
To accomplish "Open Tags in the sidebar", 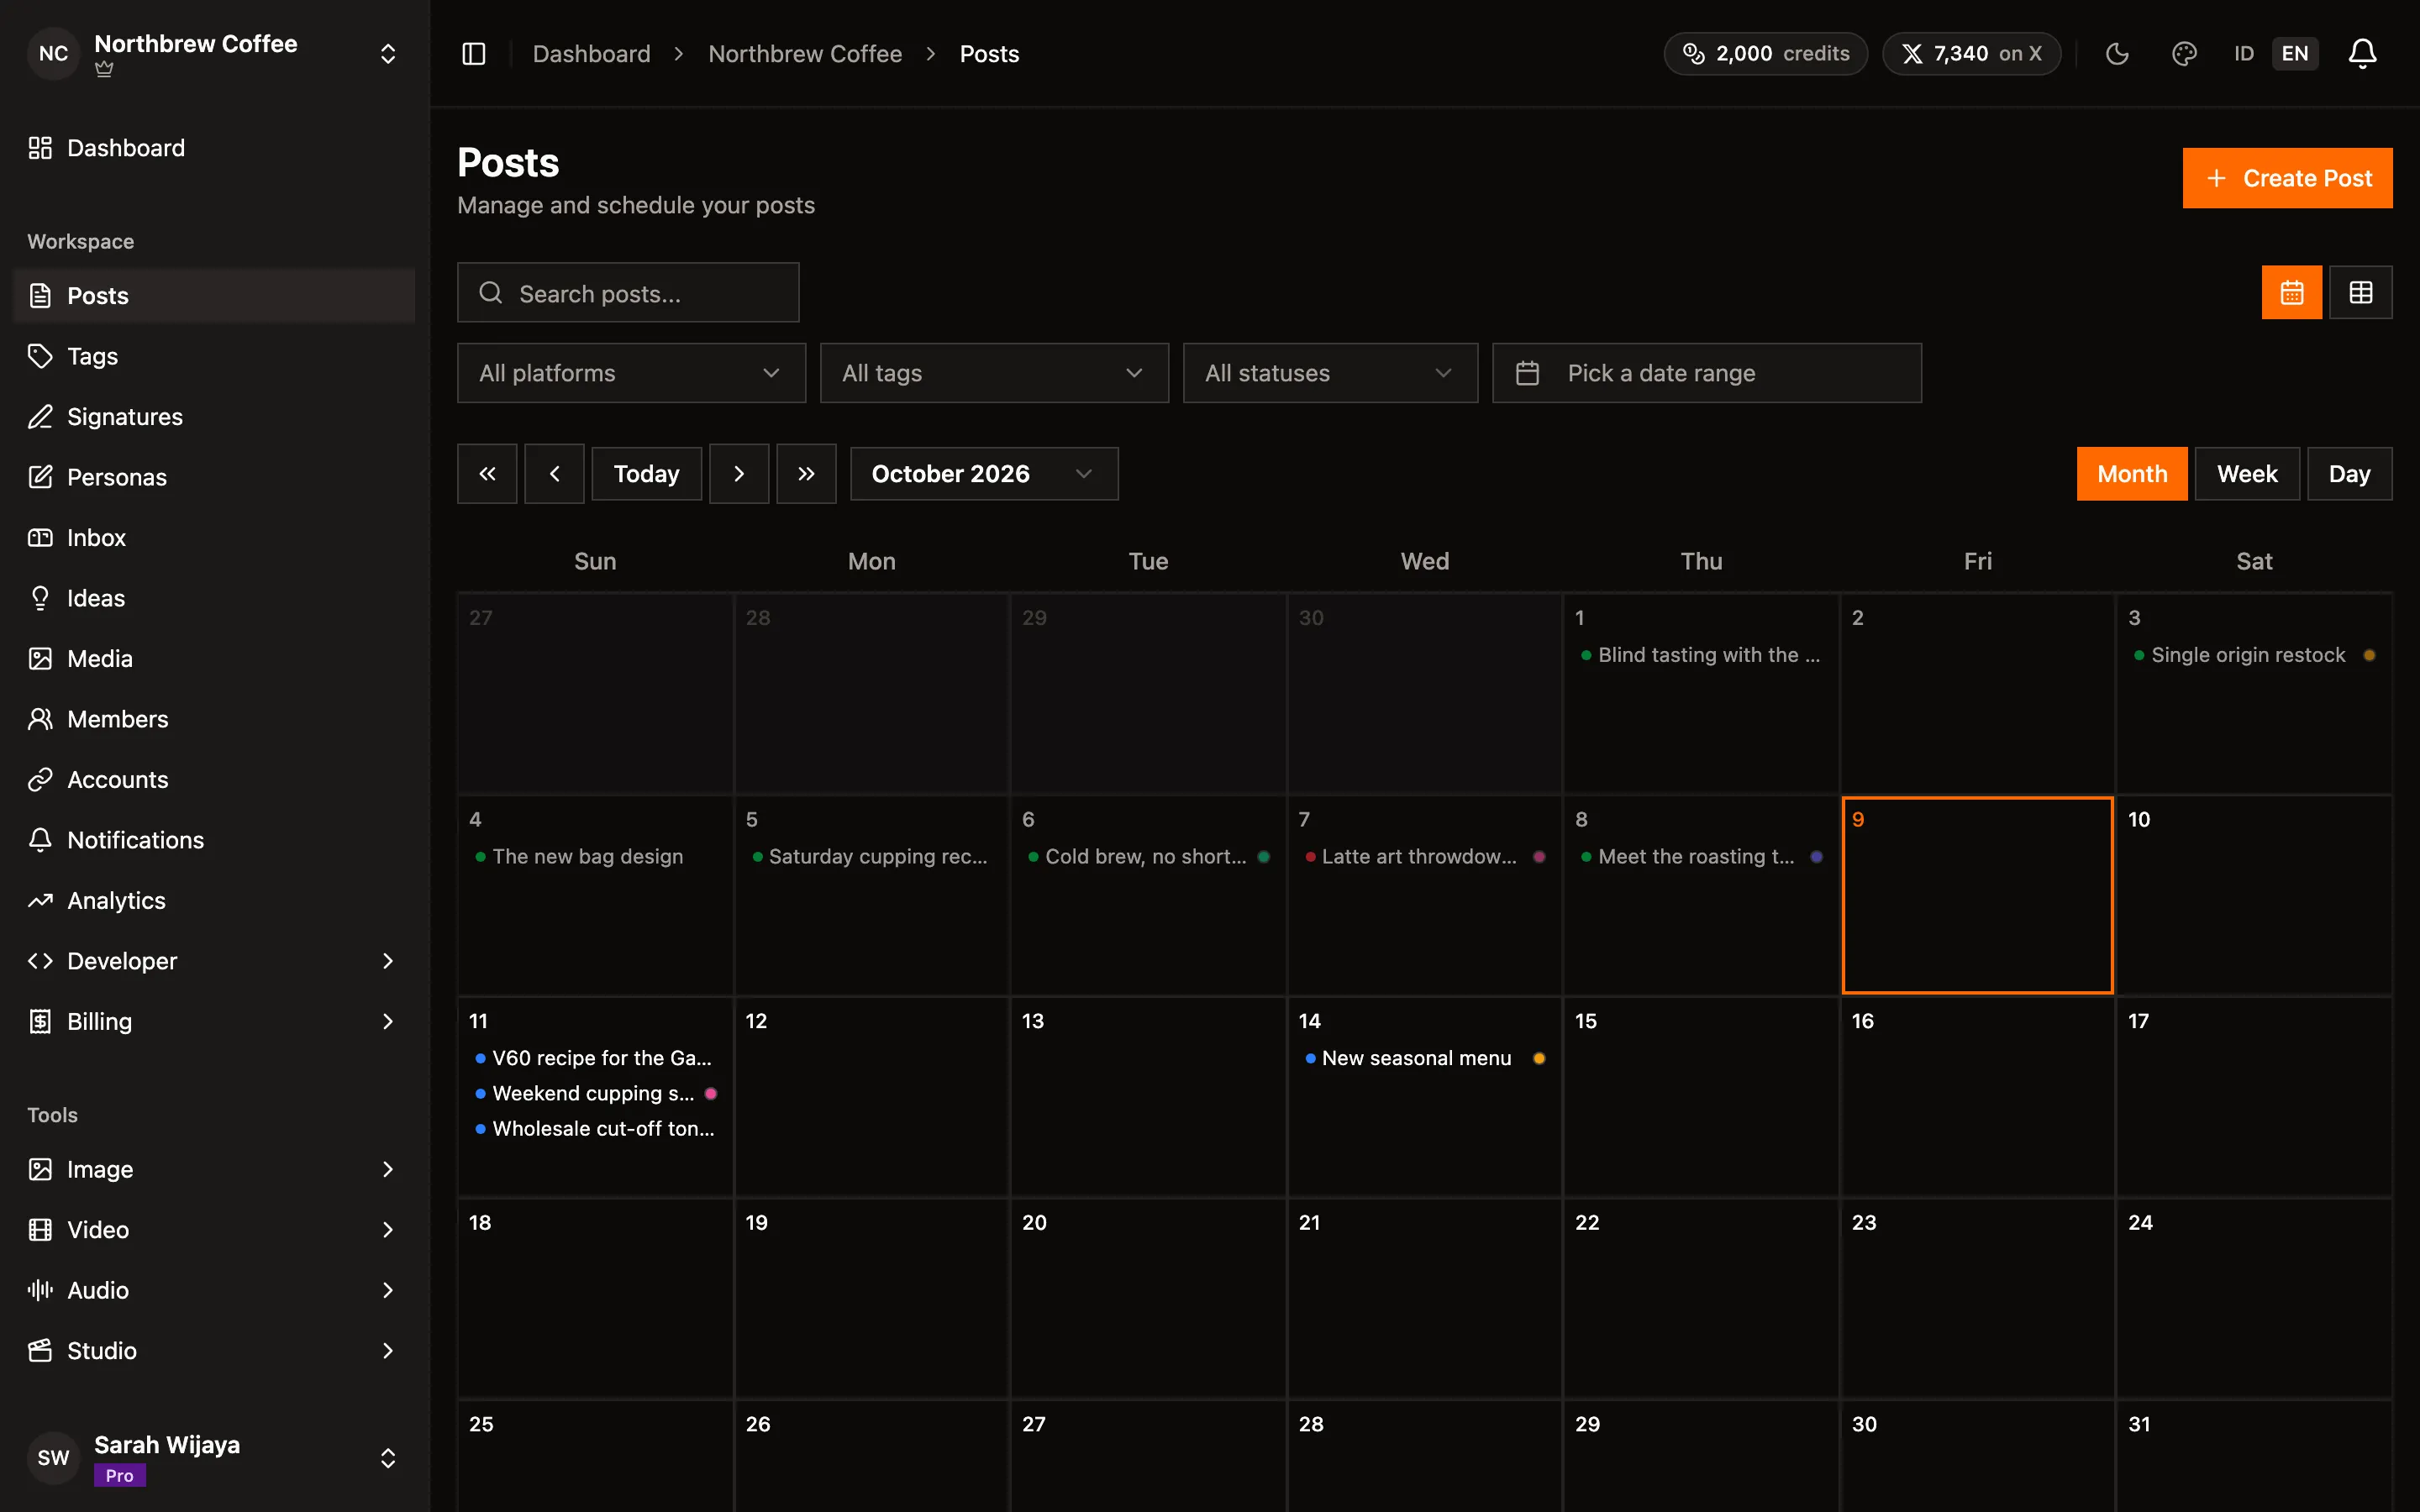I will coord(214,356).
